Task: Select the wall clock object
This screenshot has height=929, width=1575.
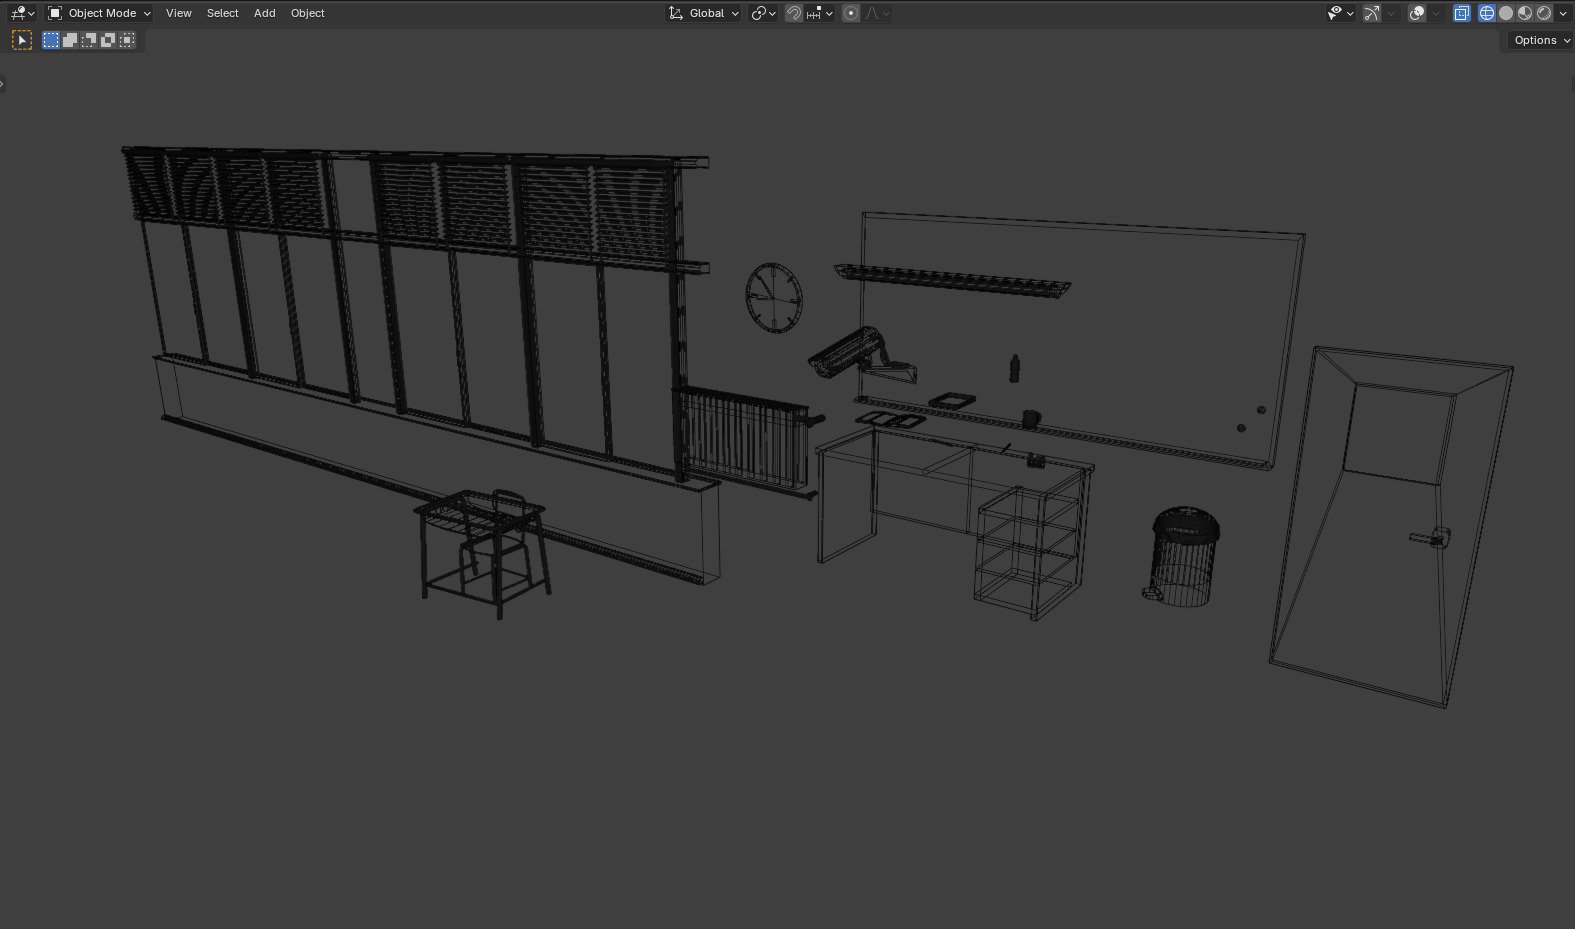Action: 774,298
